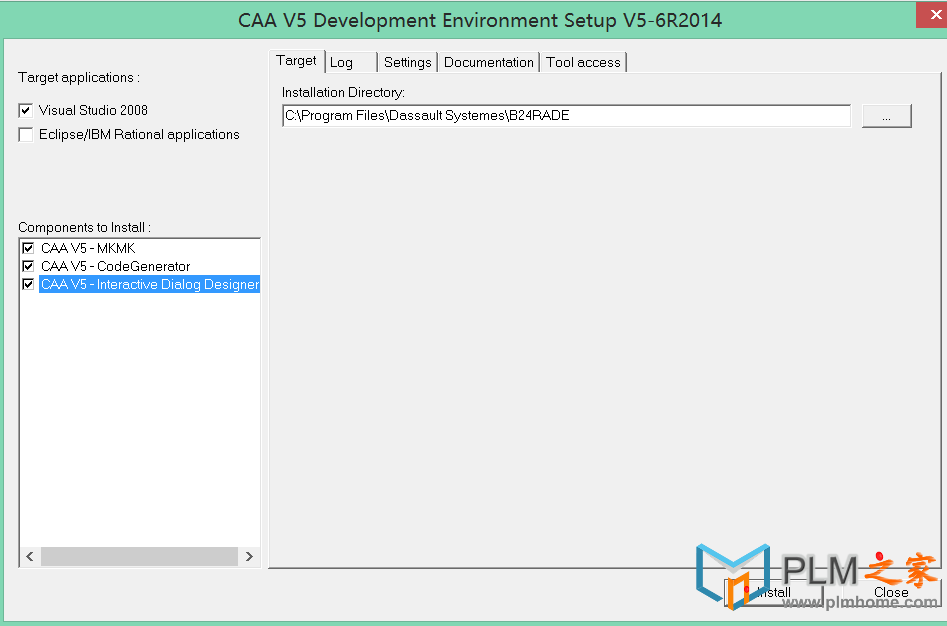Click the Install button

point(774,592)
